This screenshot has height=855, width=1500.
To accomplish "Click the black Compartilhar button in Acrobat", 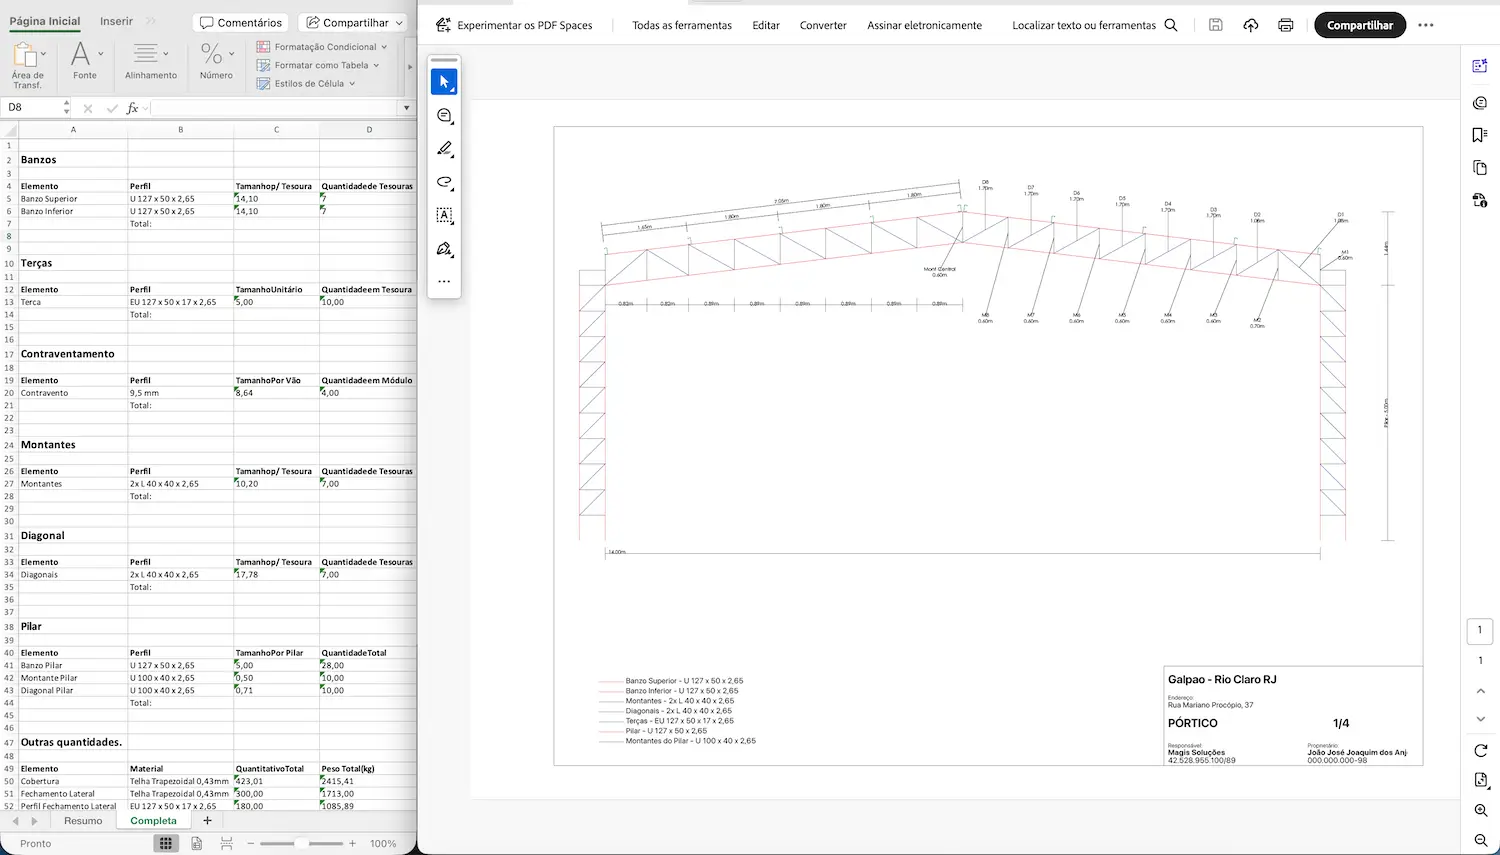I will tap(1359, 25).
